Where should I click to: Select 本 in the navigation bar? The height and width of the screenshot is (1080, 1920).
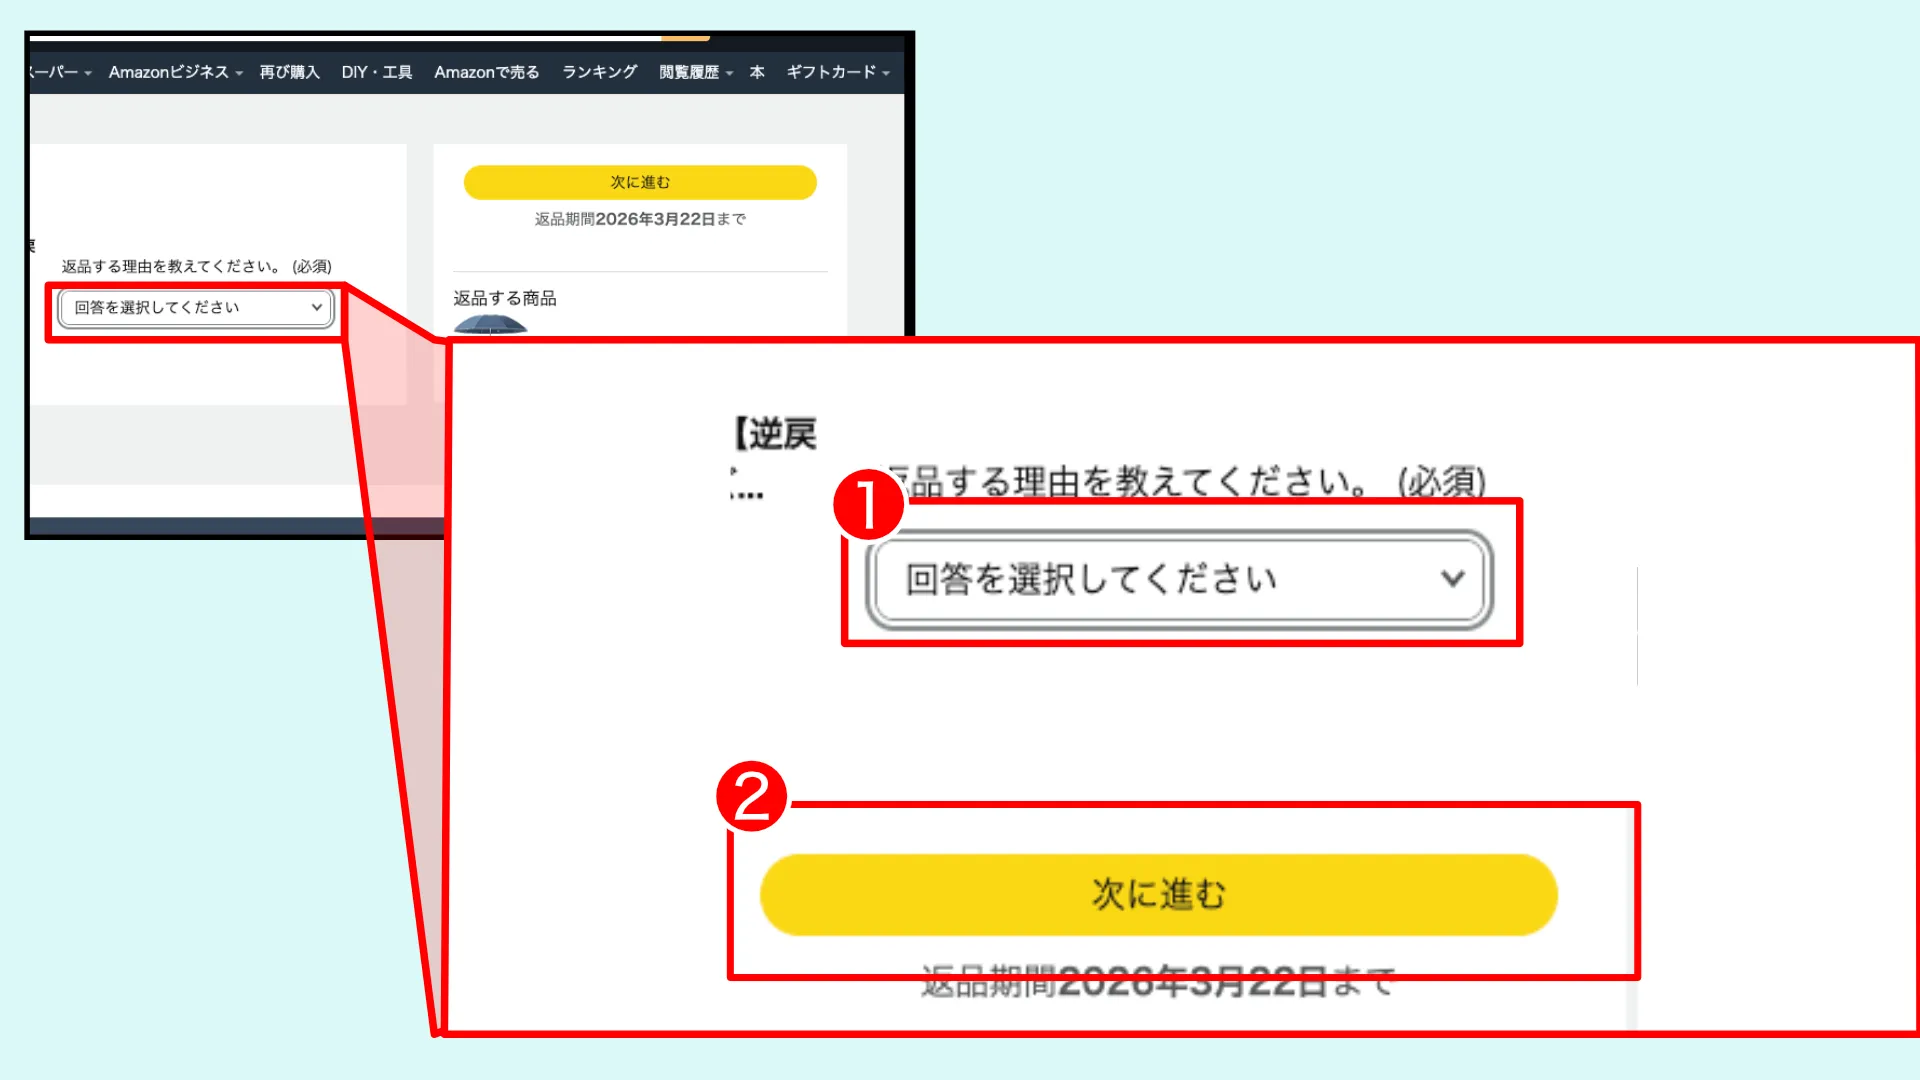tap(756, 71)
